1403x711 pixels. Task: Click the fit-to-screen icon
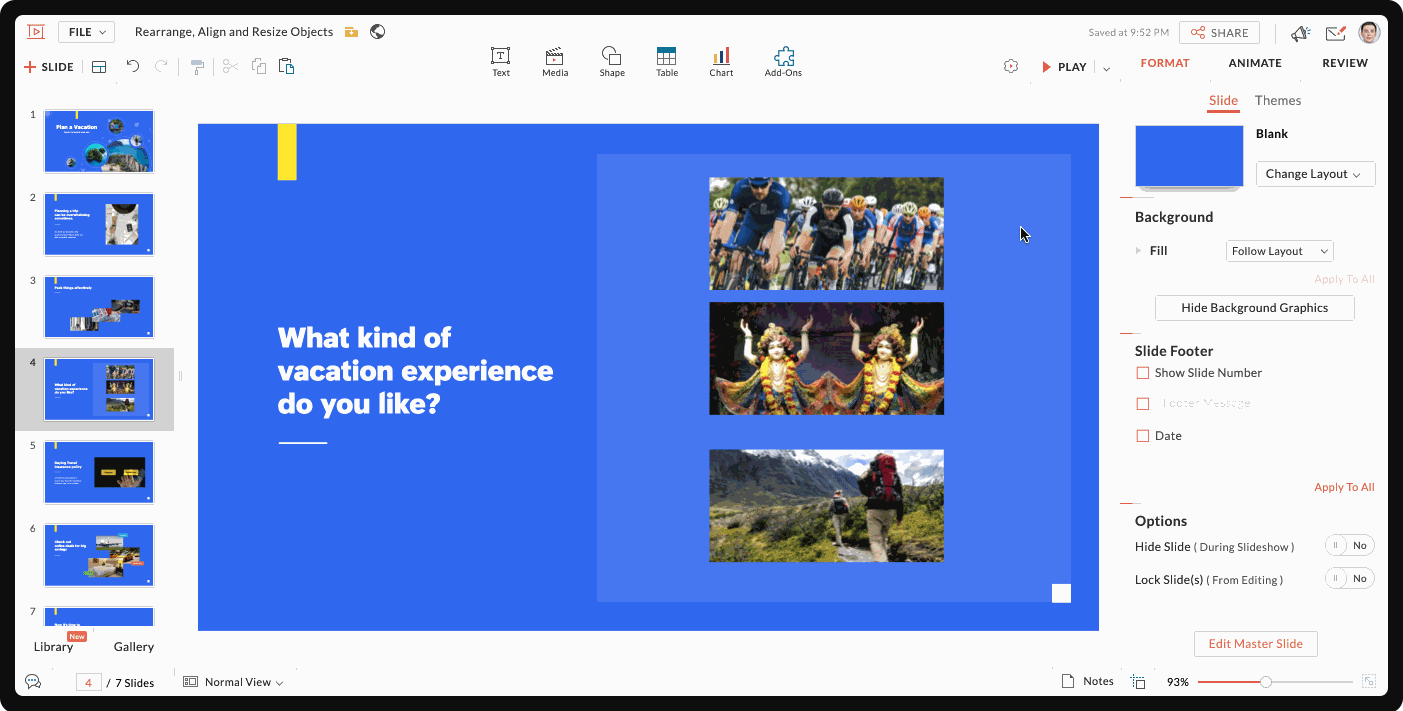[1369, 681]
